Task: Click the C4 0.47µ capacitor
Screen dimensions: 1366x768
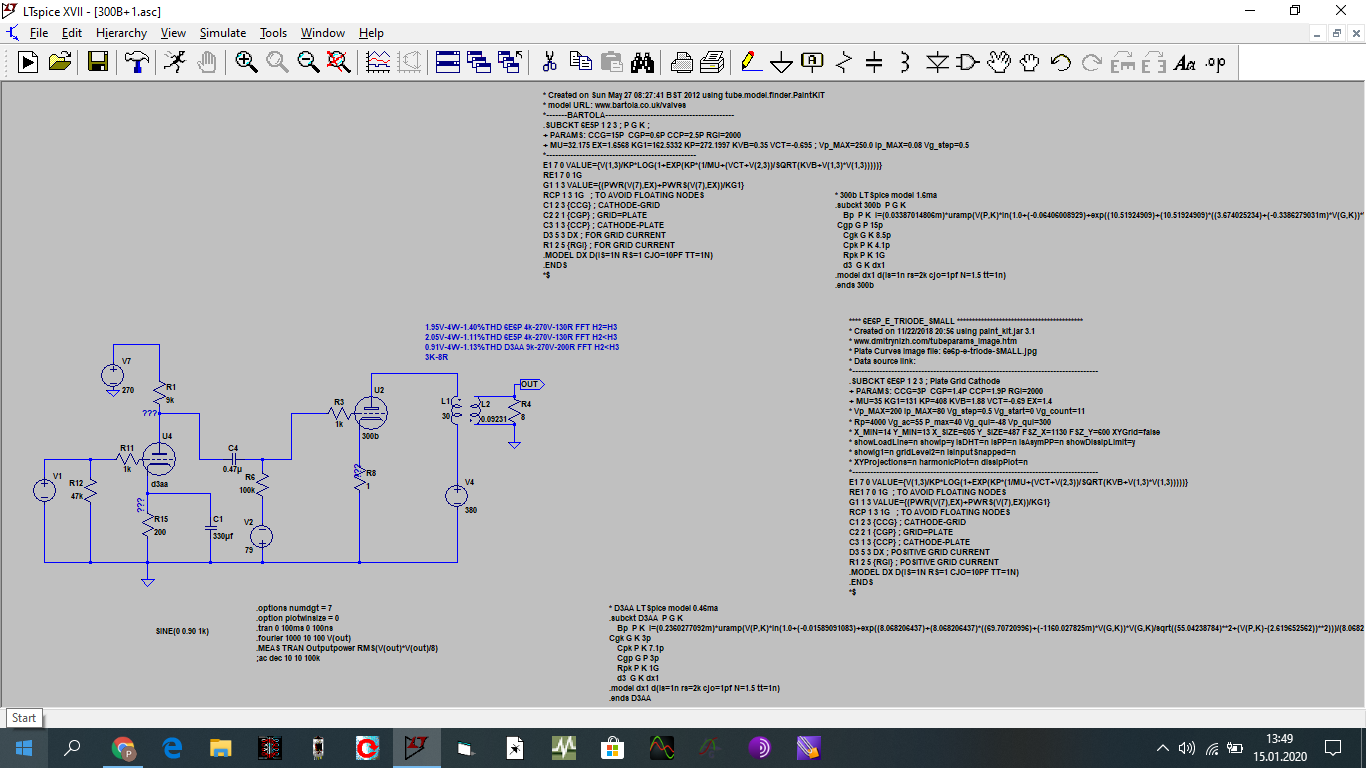Action: click(x=233, y=458)
